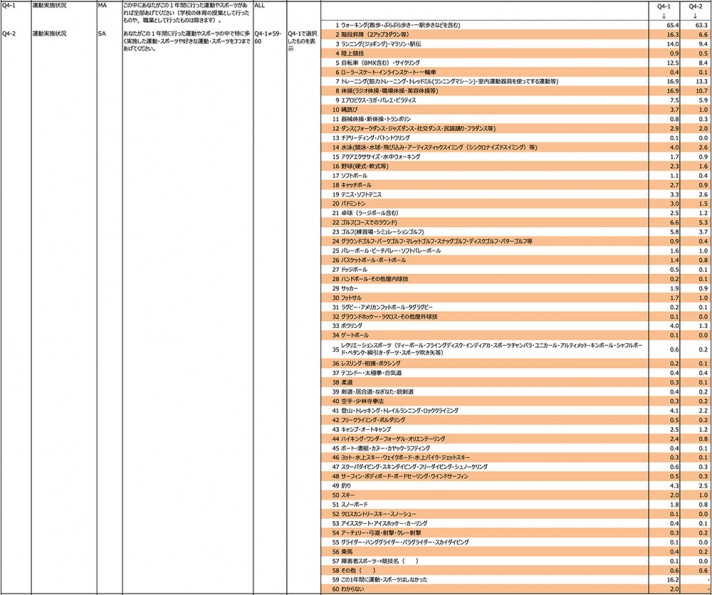The height and width of the screenshot is (595, 712).
Task: Click the Q4-1 column header in results table
Action: tap(663, 6)
